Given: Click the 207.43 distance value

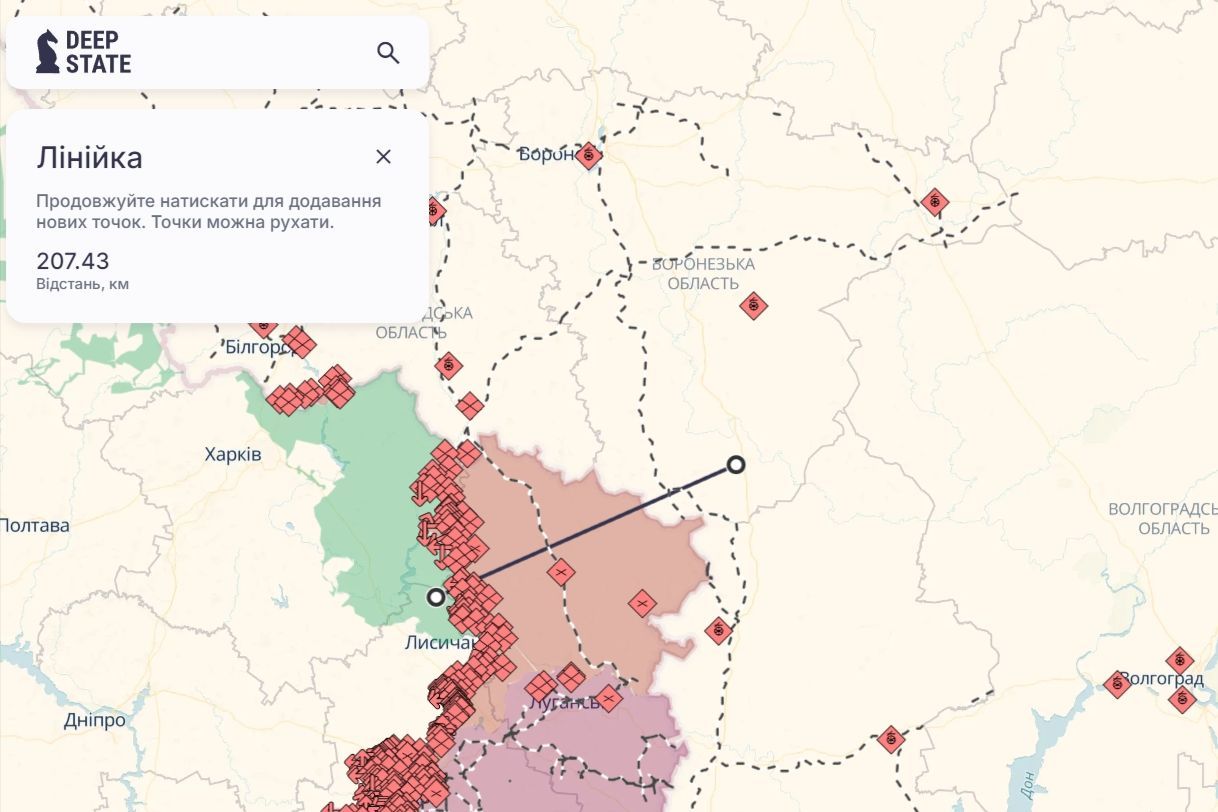Looking at the screenshot, I should (x=73, y=261).
